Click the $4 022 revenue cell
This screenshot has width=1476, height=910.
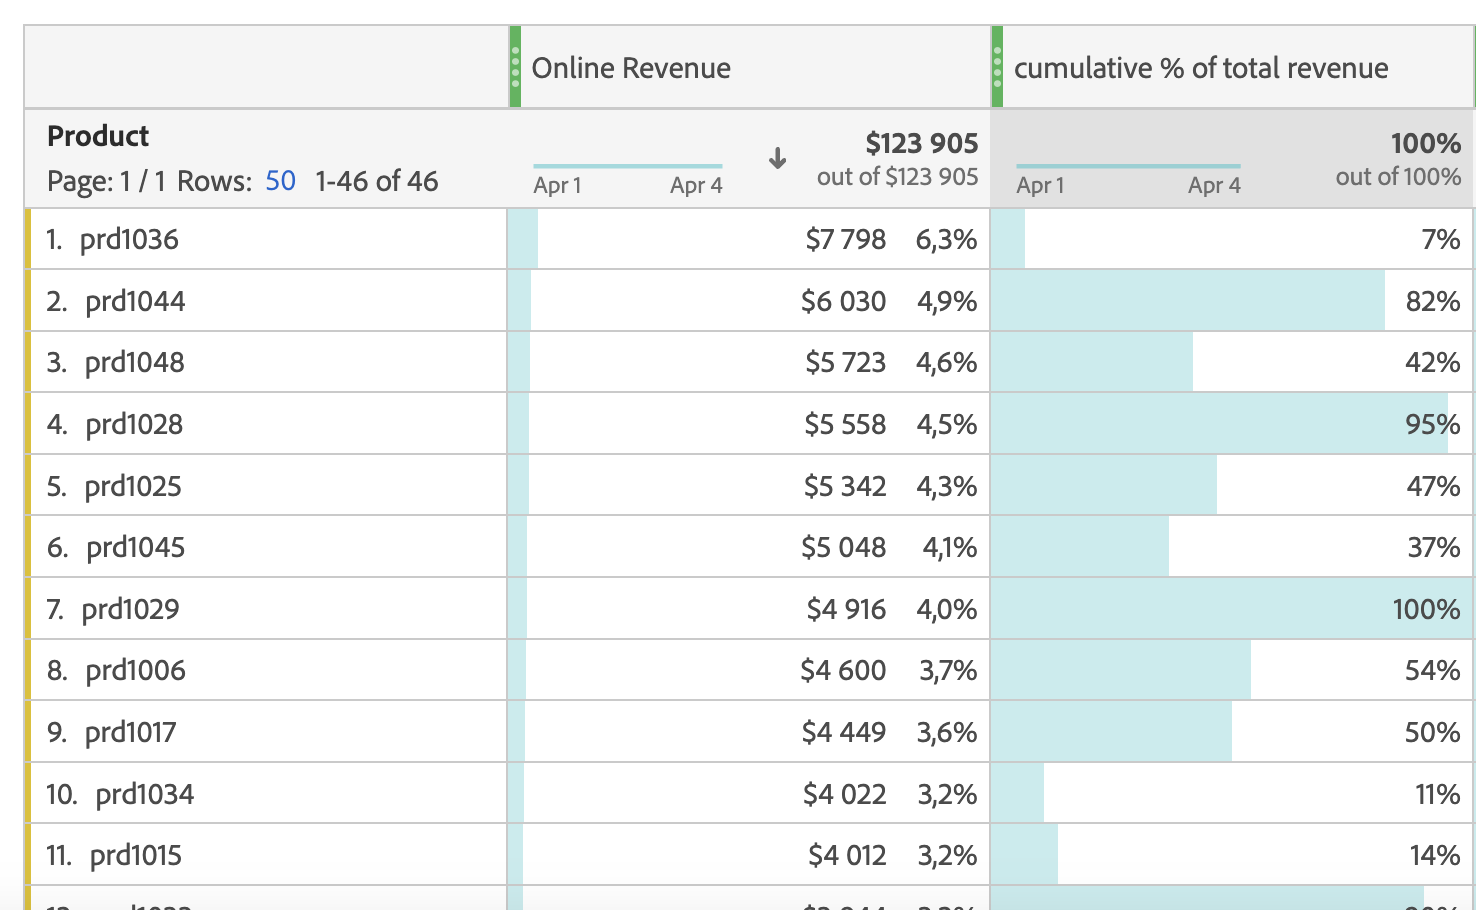click(749, 794)
